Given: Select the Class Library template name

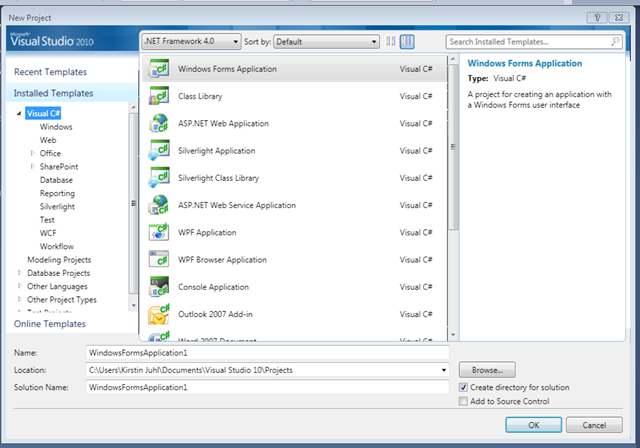Looking at the screenshot, I should (x=200, y=96).
